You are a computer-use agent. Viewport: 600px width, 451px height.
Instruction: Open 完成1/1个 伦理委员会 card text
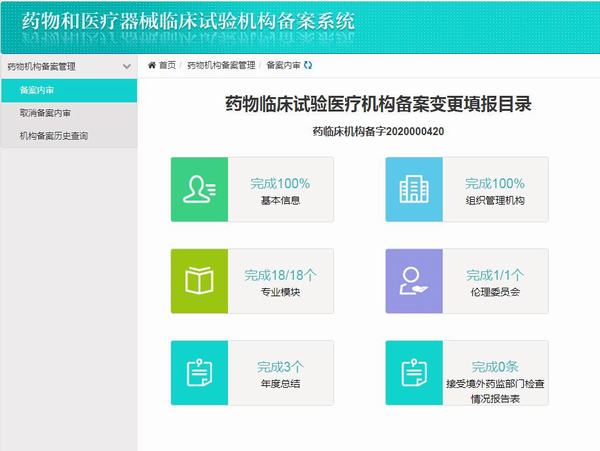pos(494,281)
